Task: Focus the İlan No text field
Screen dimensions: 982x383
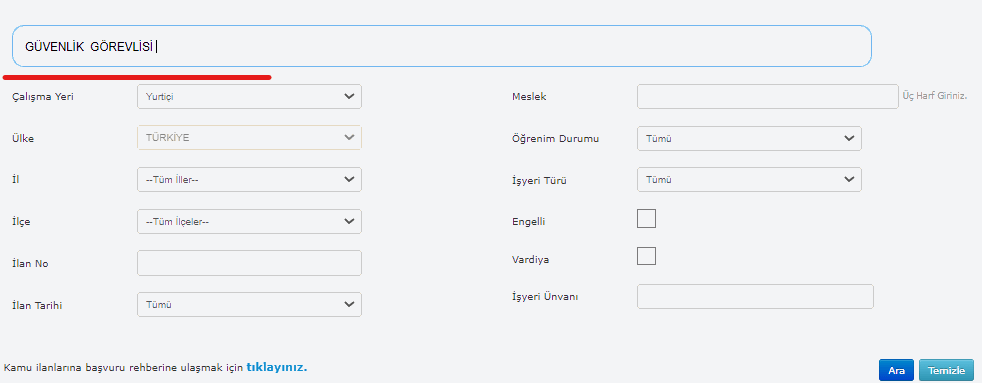Action: coord(249,263)
